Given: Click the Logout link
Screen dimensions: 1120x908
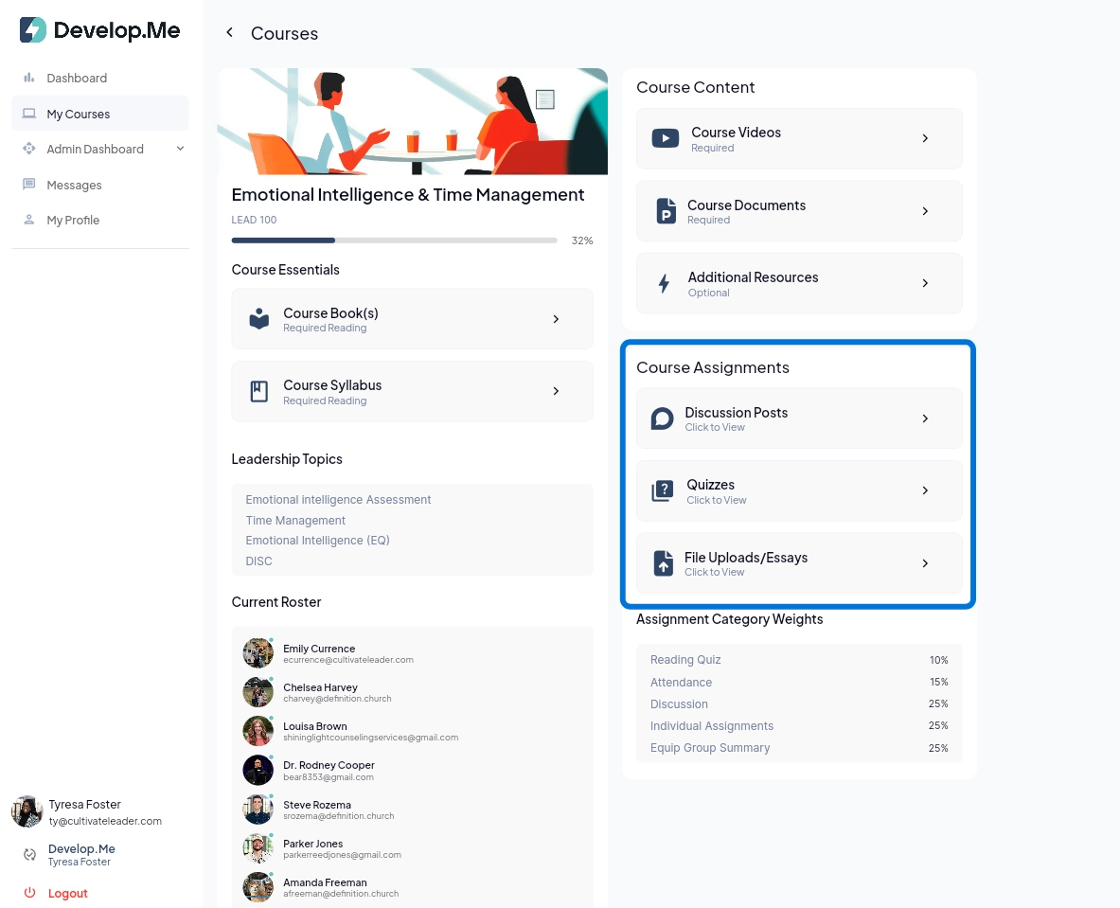Looking at the screenshot, I should point(67,893).
